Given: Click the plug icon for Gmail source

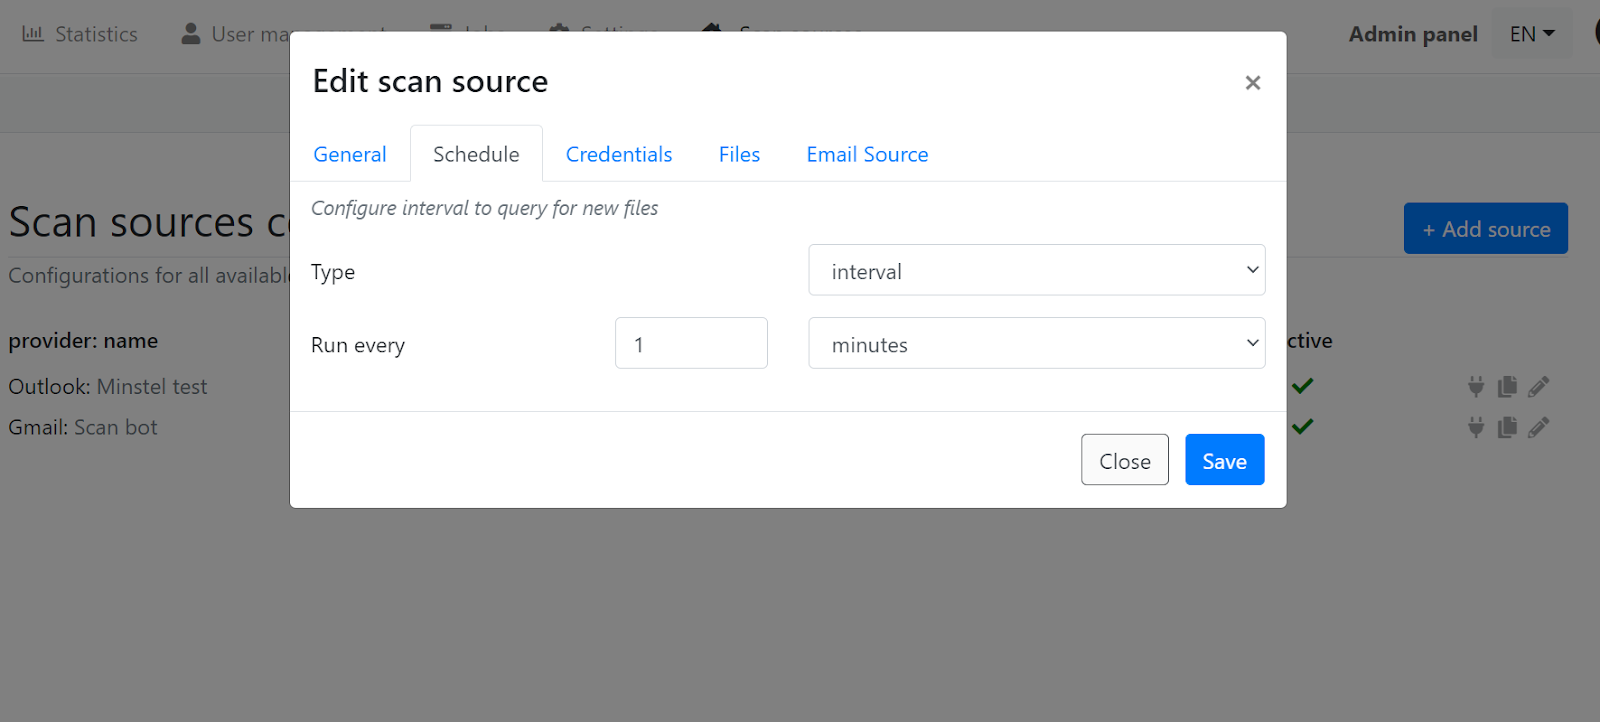Looking at the screenshot, I should [1476, 428].
